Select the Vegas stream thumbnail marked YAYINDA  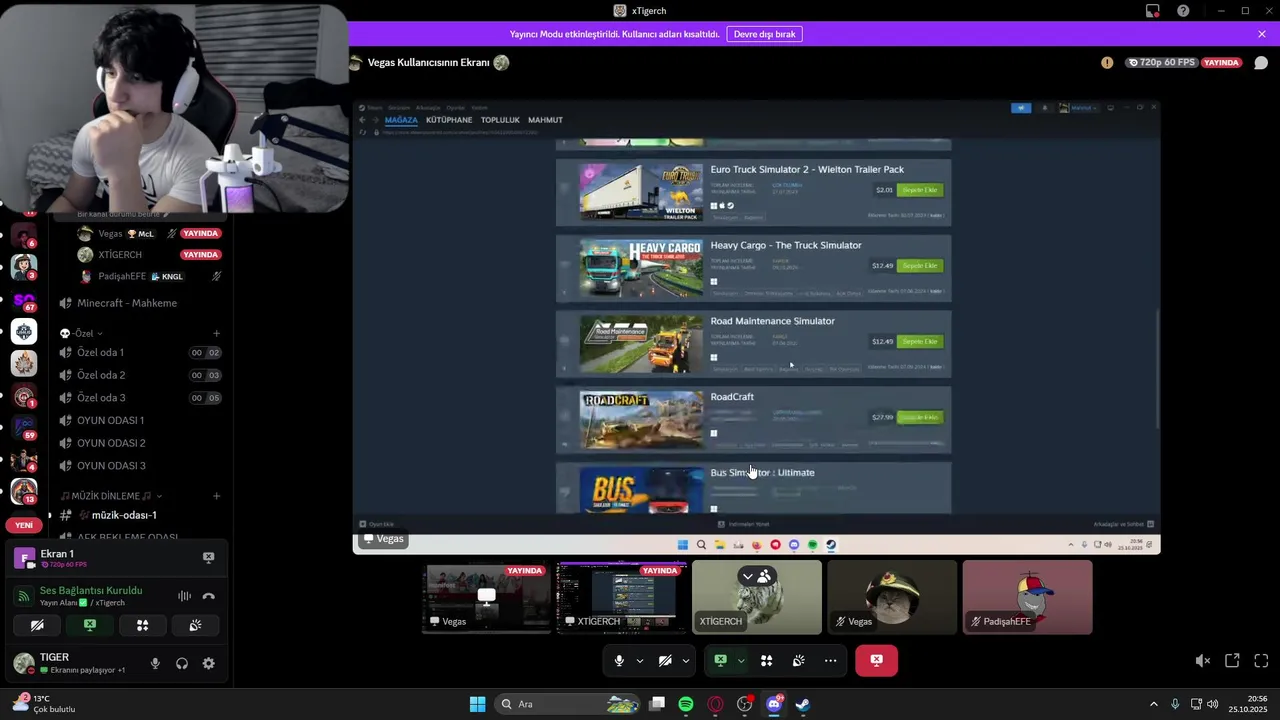487,597
